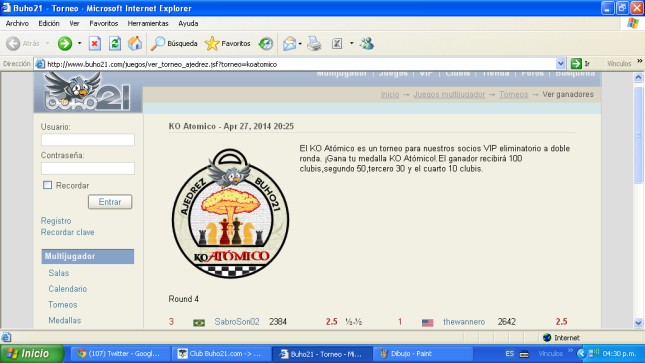Check the Recordar checkbox

(47, 185)
